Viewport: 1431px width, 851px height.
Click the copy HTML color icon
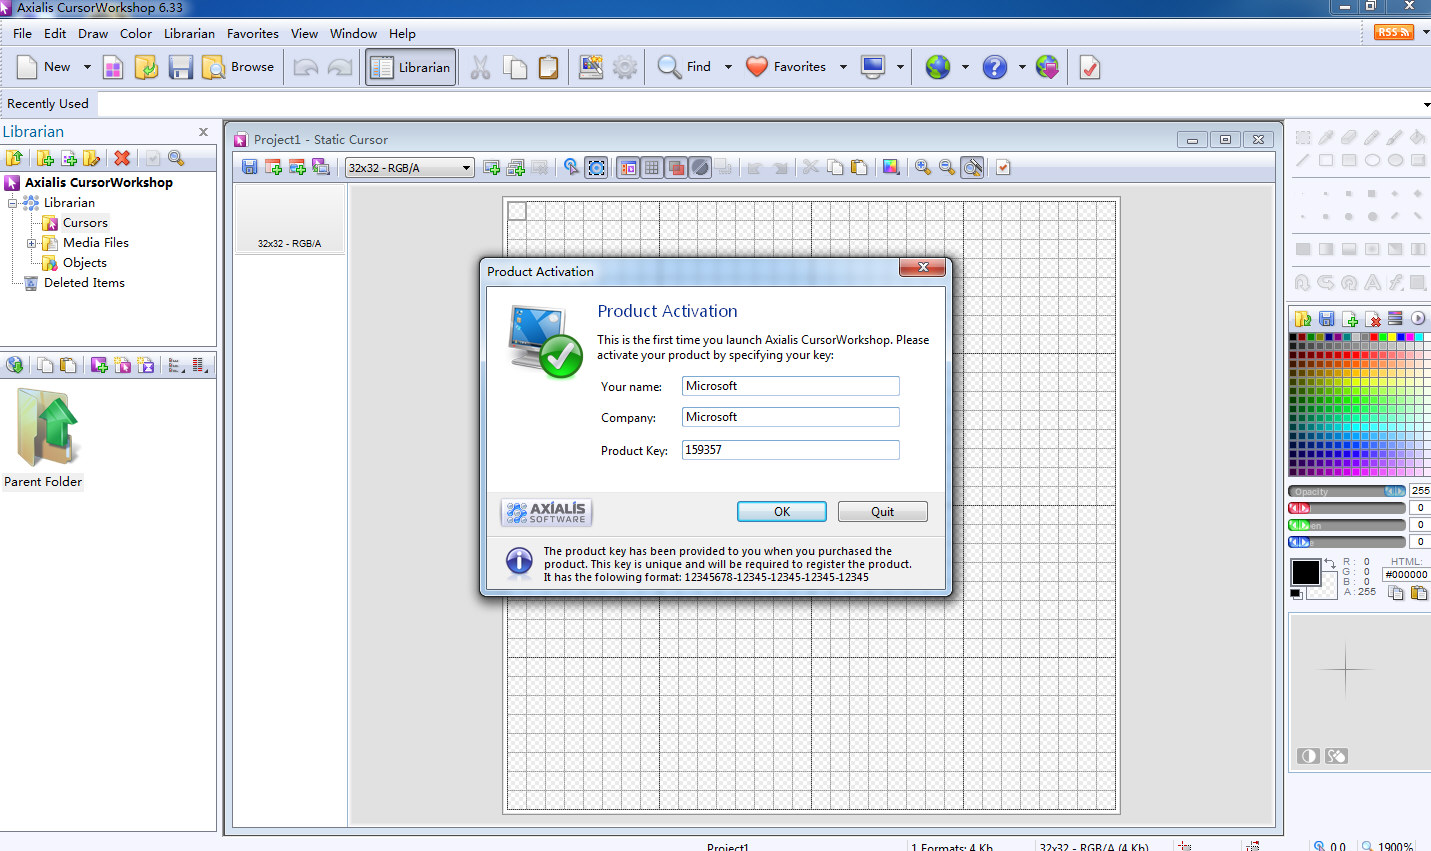(1396, 593)
